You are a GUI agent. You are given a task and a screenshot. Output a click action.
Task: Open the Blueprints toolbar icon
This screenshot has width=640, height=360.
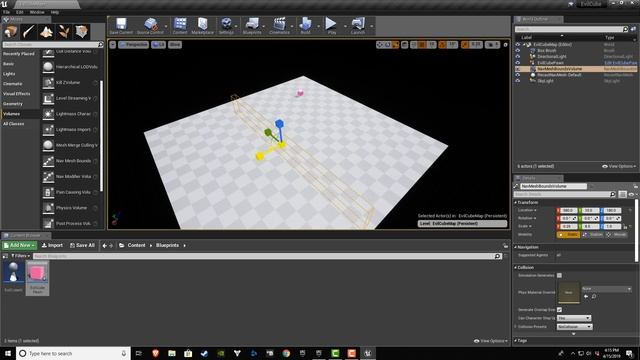(252, 26)
